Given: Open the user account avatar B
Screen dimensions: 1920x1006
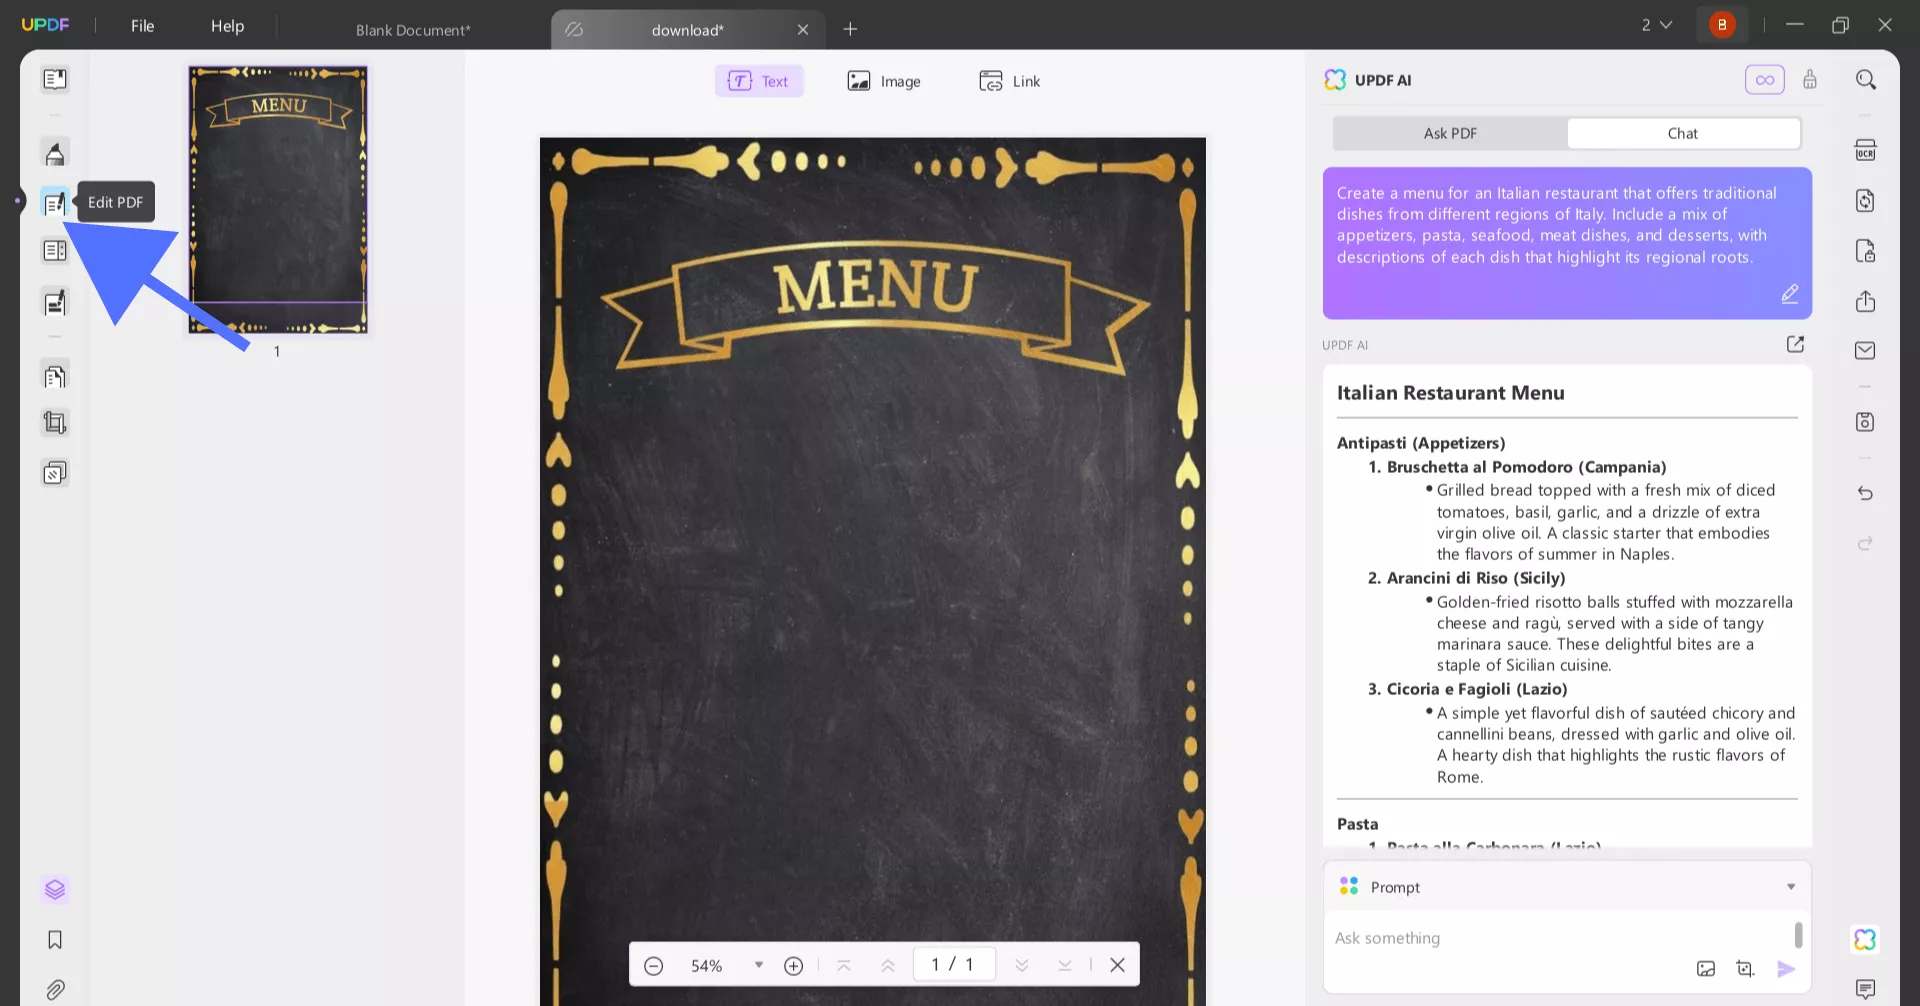Looking at the screenshot, I should pos(1722,25).
